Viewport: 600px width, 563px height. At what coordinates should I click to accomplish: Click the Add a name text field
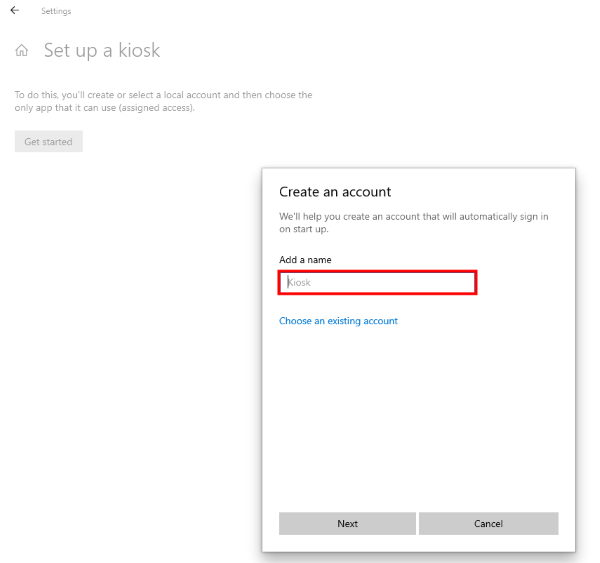tap(376, 283)
